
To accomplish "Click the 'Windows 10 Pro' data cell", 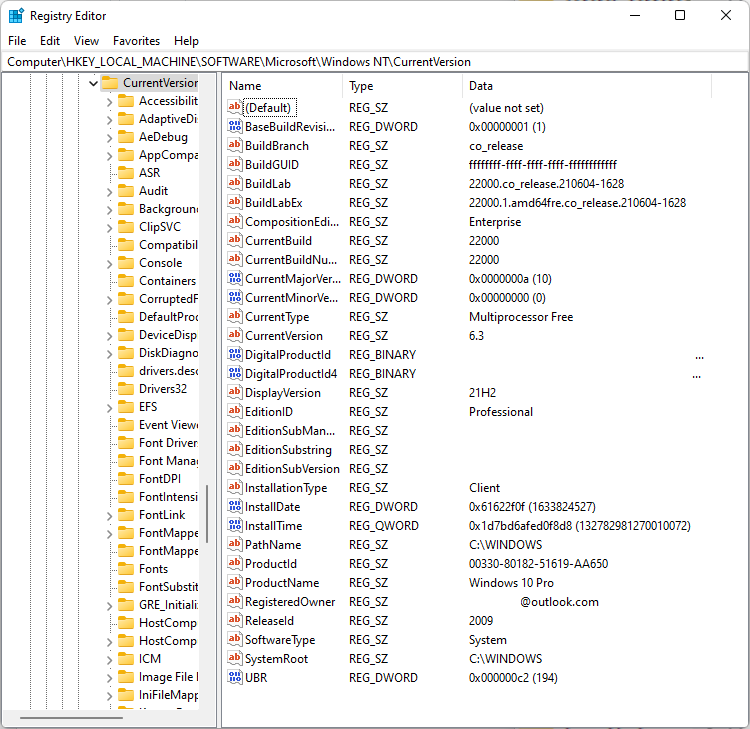I will coord(511,583).
